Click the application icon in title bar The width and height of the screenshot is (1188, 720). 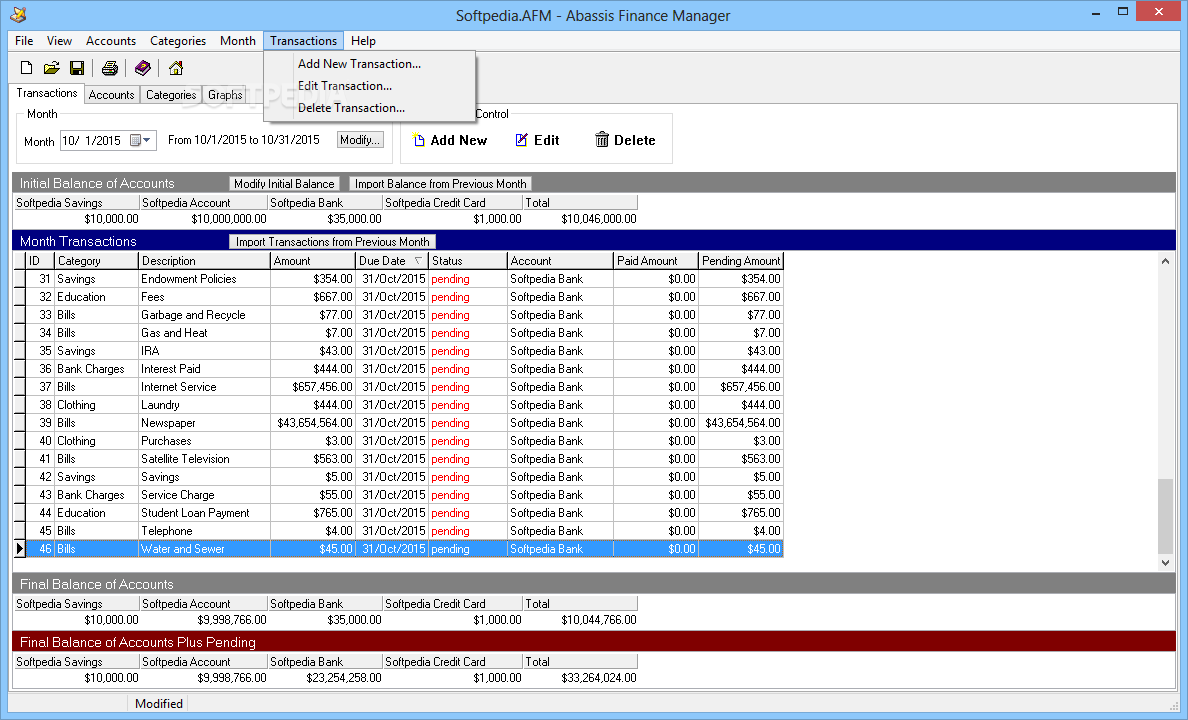pos(18,14)
